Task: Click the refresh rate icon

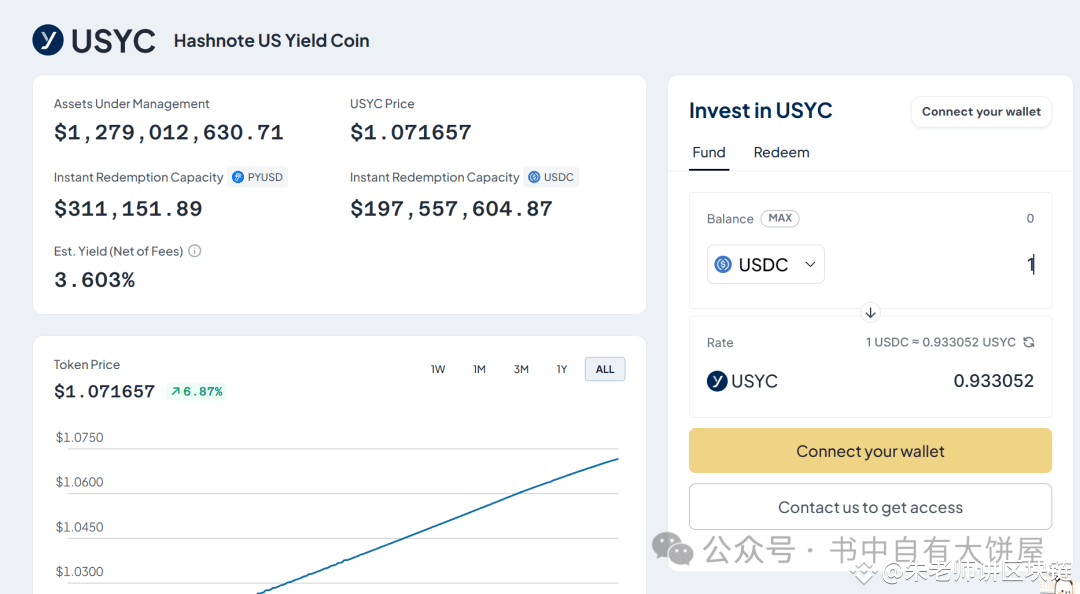Action: (1029, 342)
